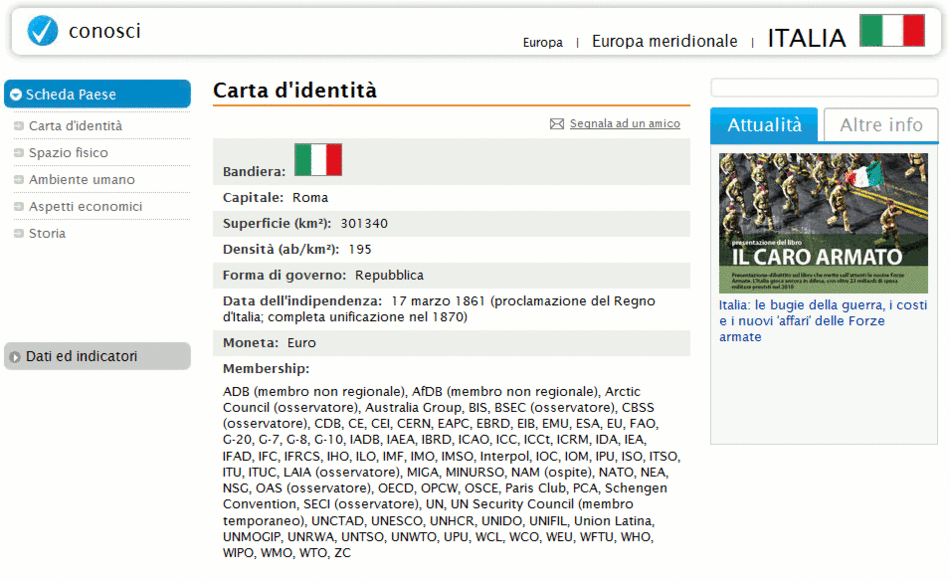Switch to the Altre info tab
Viewport: 950px width, 582px height.
click(881, 125)
